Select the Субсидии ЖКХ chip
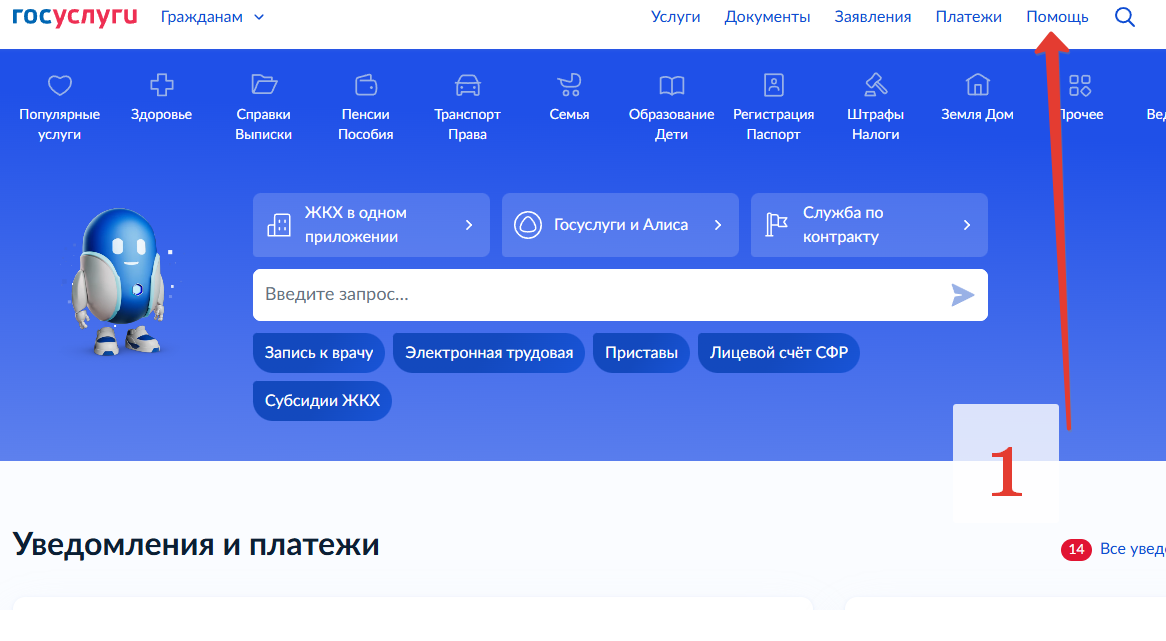Viewport: 1166px width, 641px height. pyautogui.click(x=322, y=401)
